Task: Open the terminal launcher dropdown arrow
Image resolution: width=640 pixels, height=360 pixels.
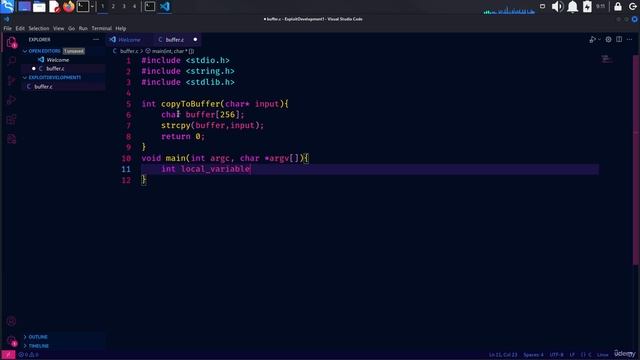Action: (x=92, y=7)
